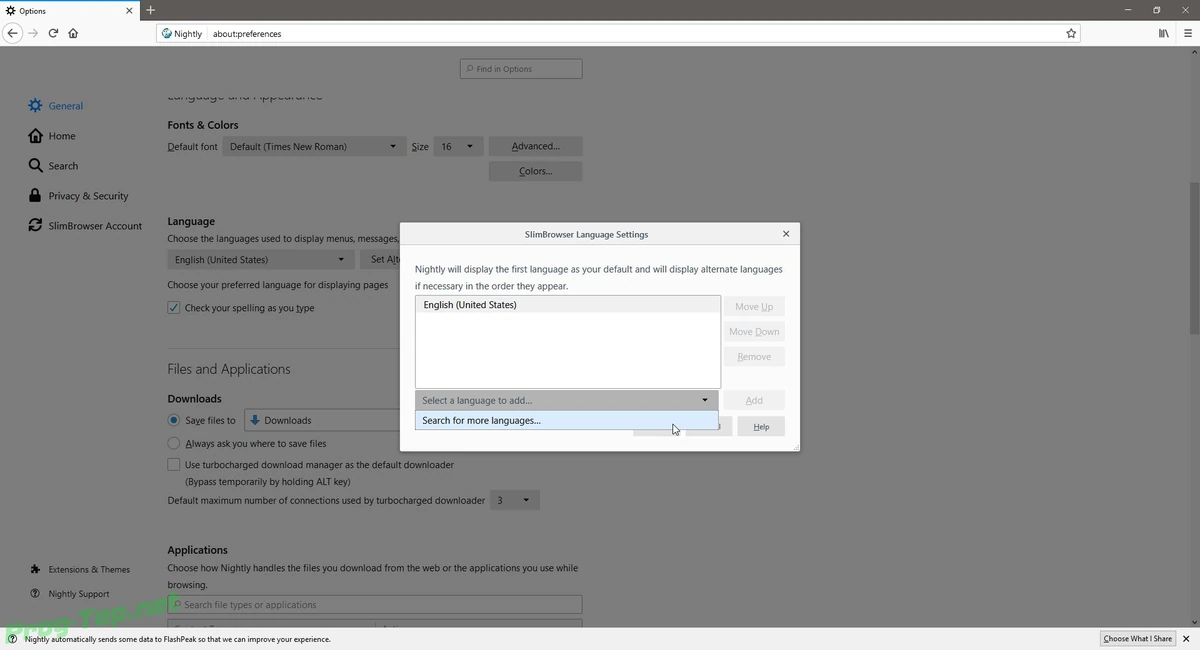Dismiss the data sharing notification bar
1200x650 pixels.
click(x=1187, y=639)
